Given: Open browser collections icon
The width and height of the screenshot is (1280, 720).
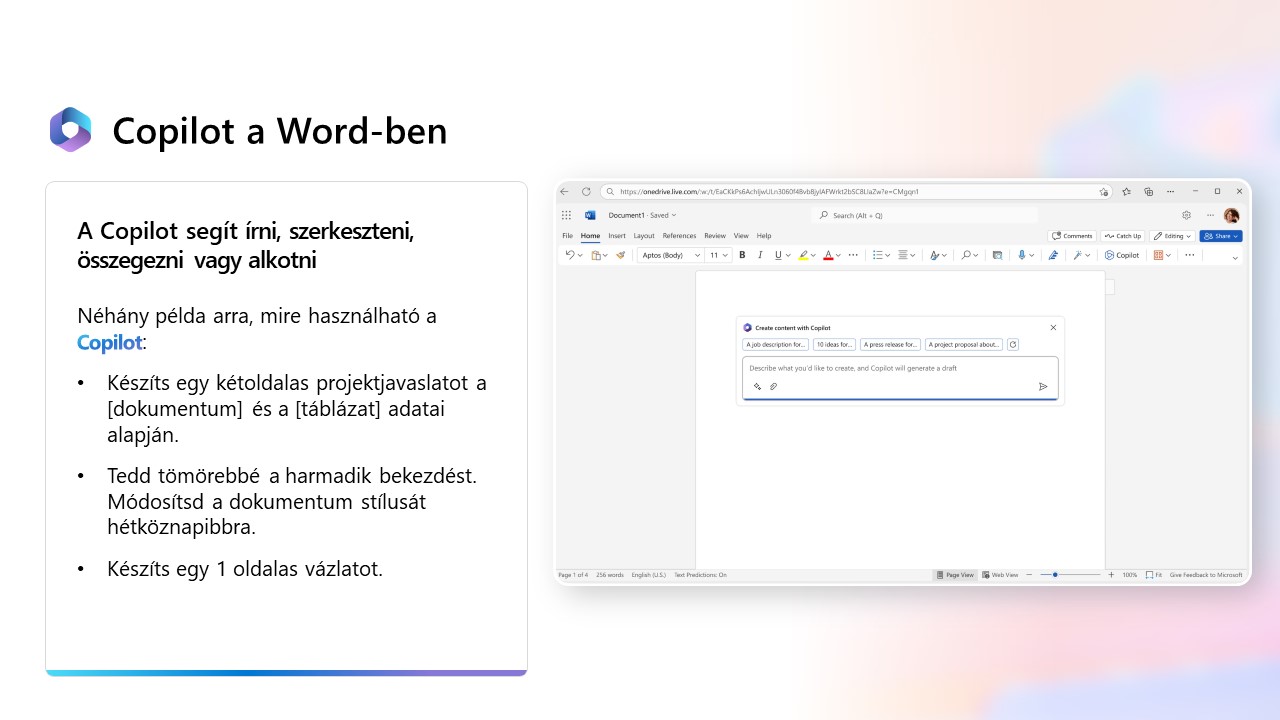Looking at the screenshot, I should (x=1148, y=191).
